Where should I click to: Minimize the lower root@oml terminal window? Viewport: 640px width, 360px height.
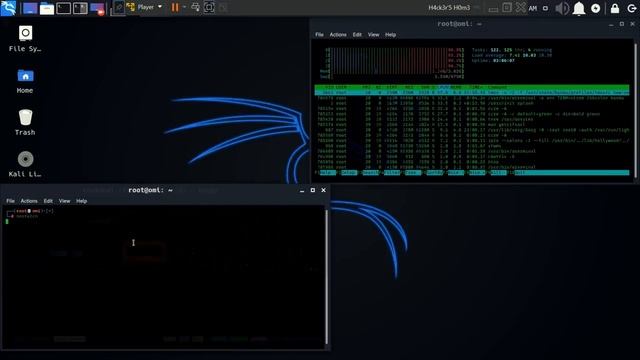tap(302, 190)
